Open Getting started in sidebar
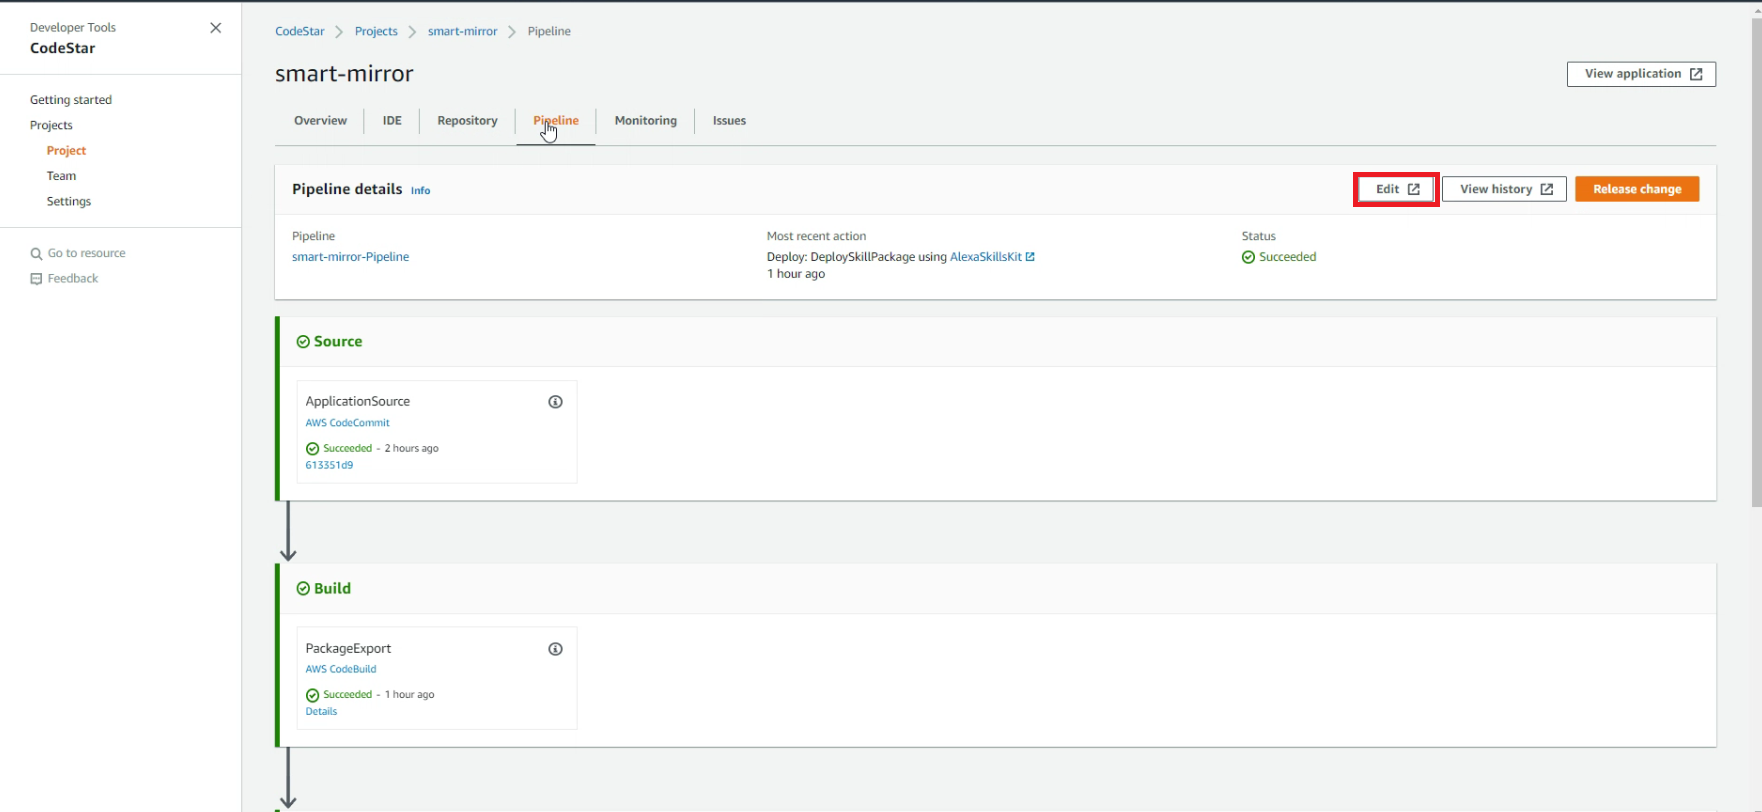Screen dimensions: 1762x812 (x=71, y=100)
